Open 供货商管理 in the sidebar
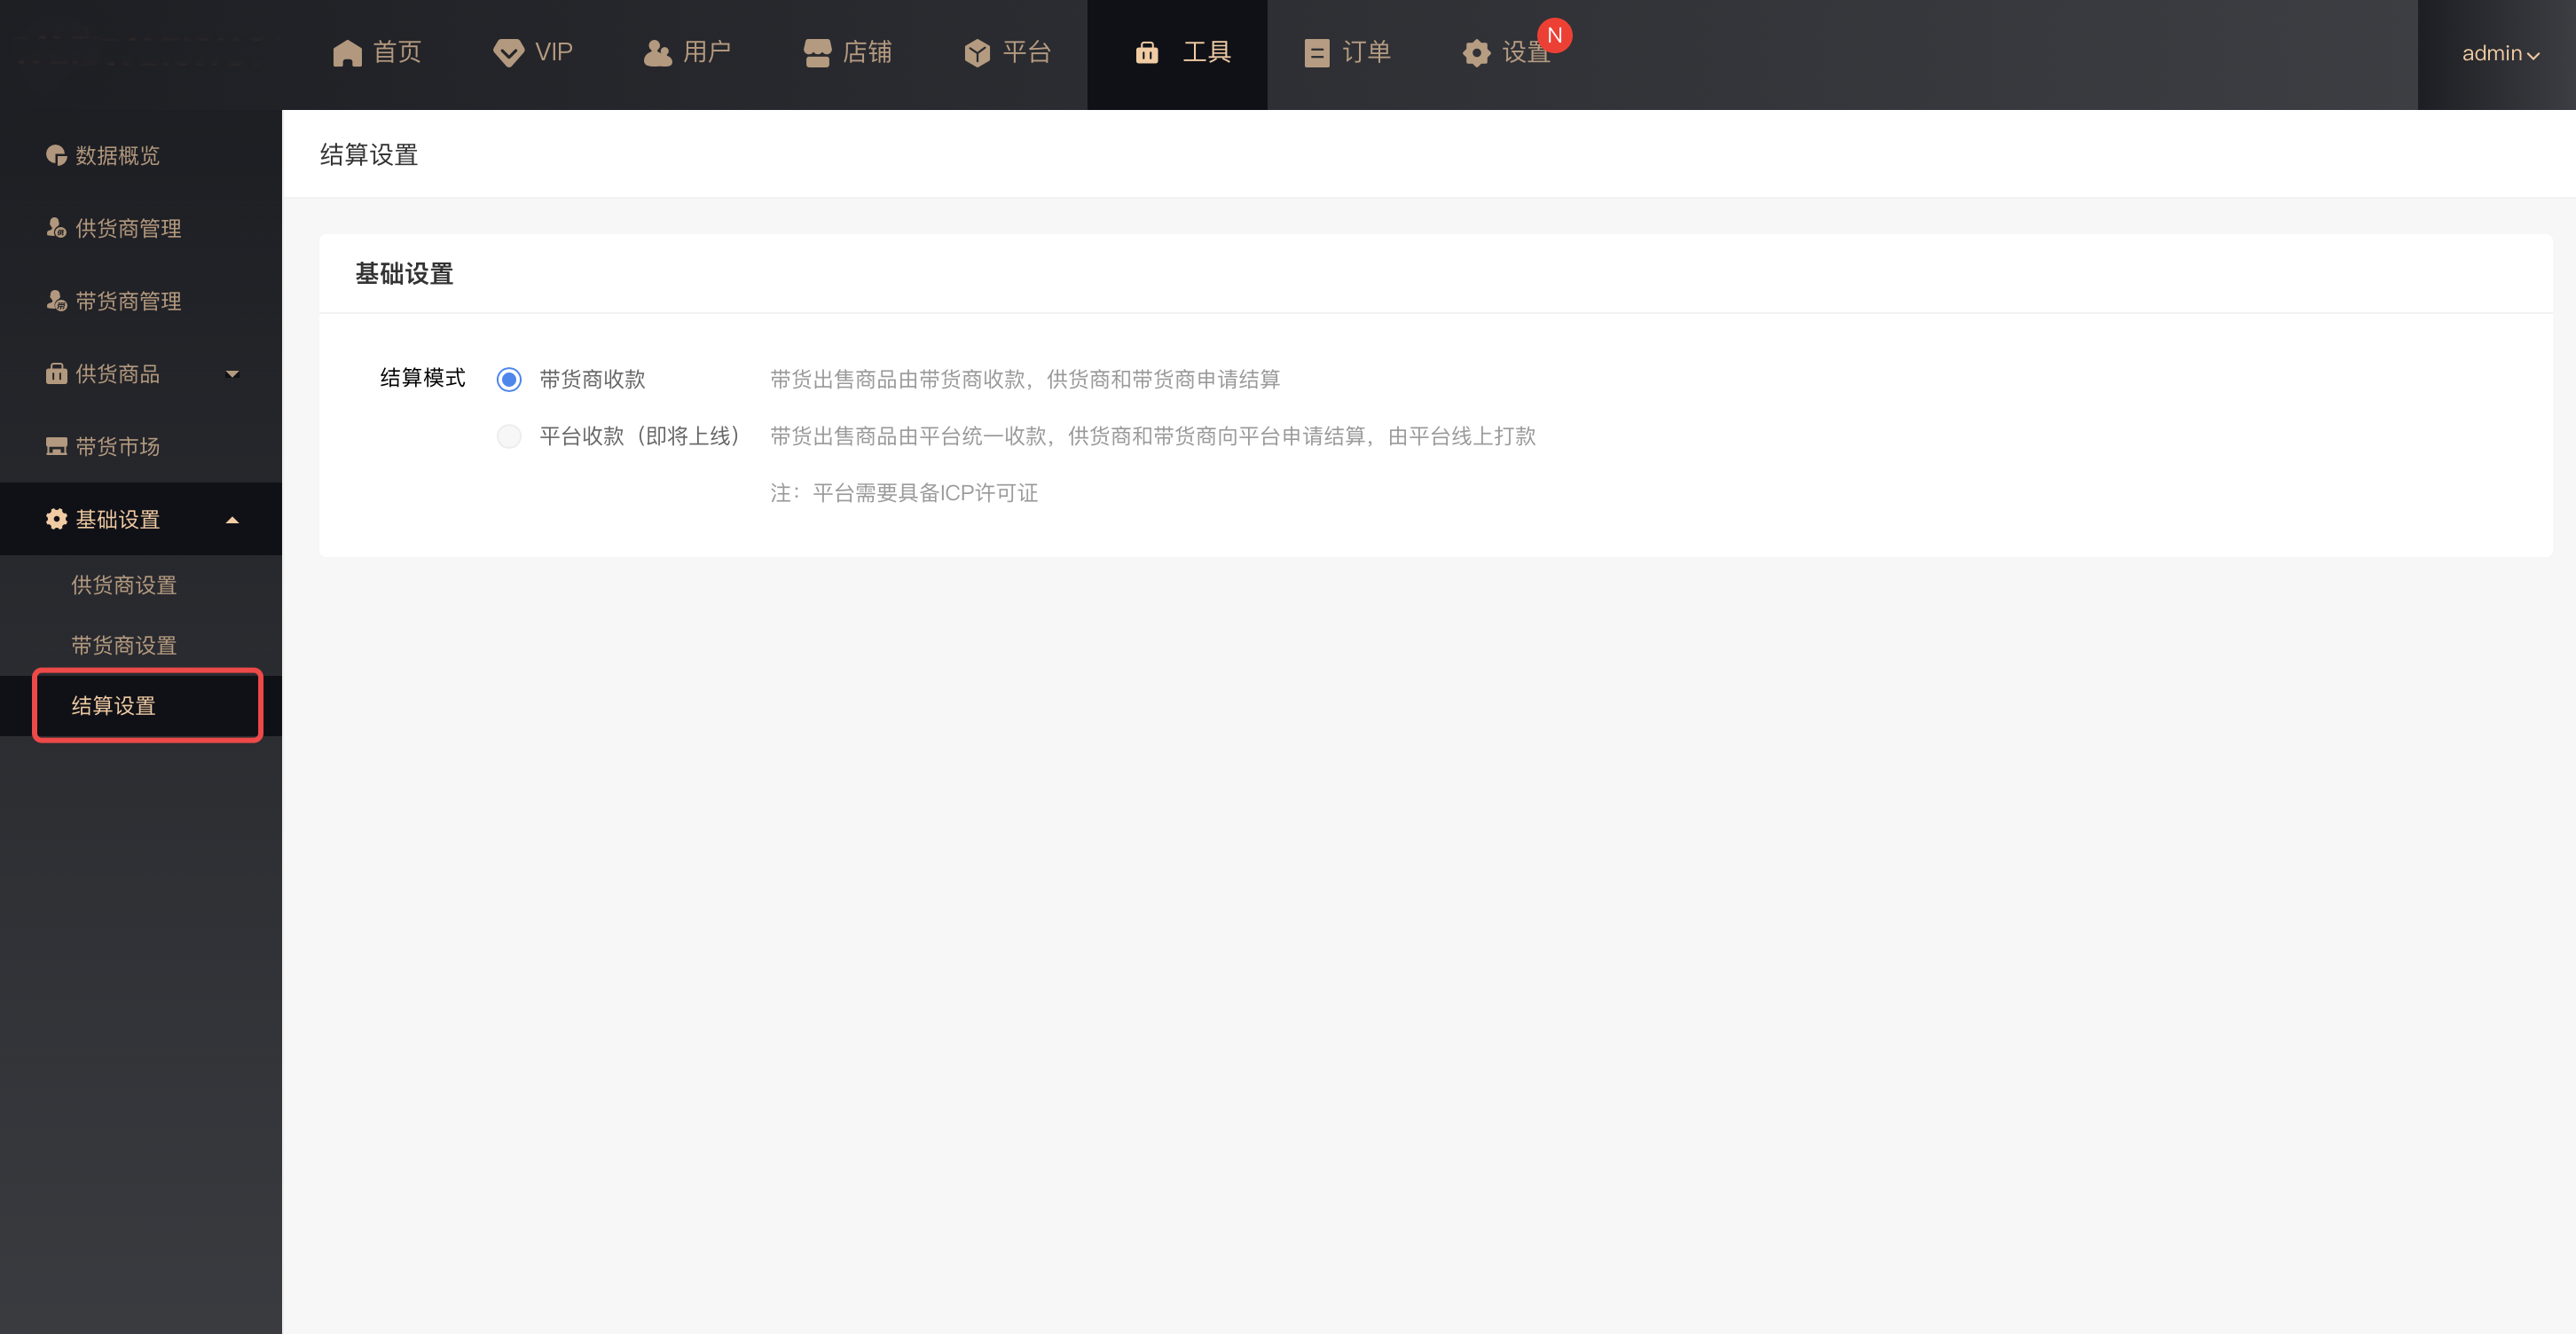 point(128,228)
